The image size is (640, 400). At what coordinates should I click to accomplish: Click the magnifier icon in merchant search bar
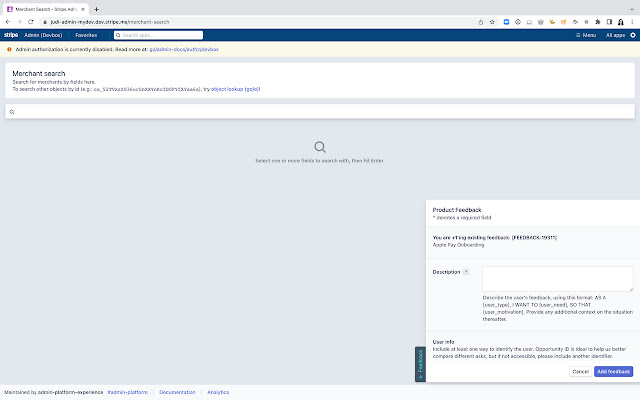12,112
